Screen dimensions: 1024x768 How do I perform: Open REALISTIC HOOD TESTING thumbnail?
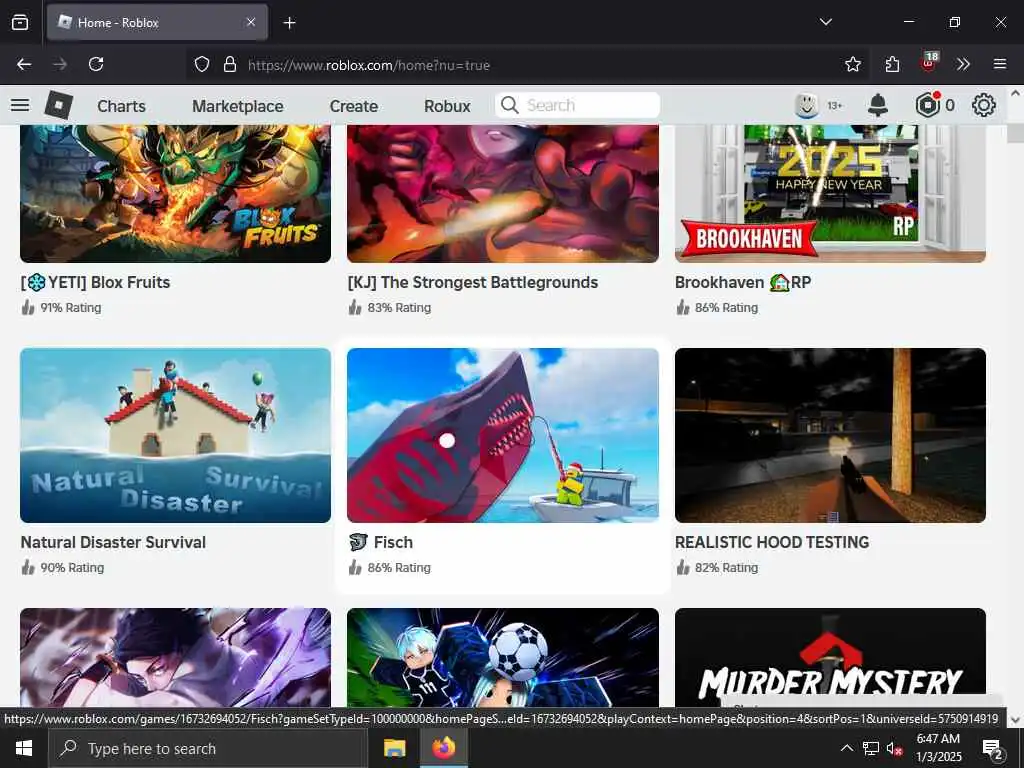pyautogui.click(x=830, y=435)
